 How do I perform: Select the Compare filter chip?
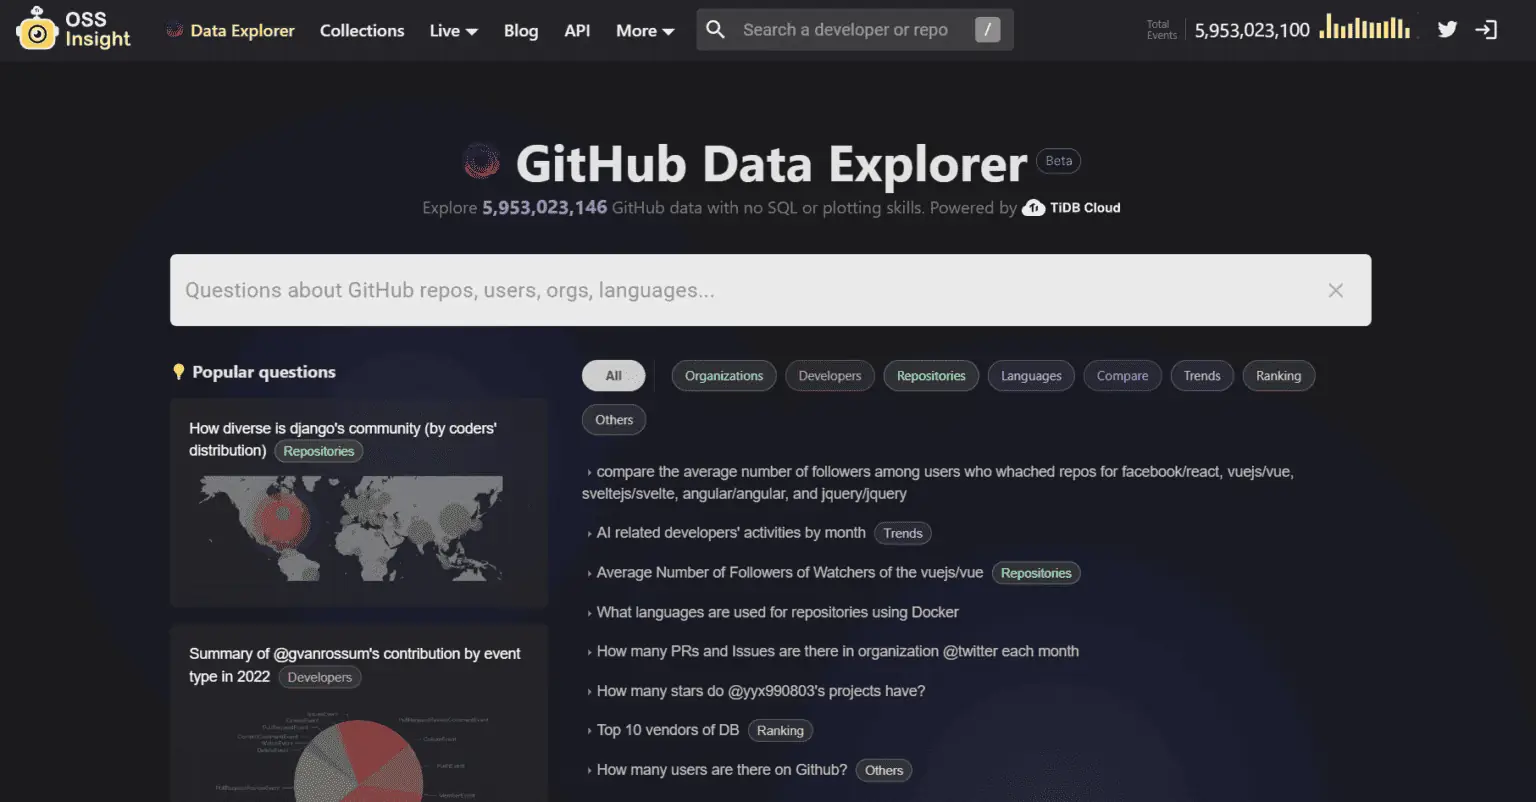1122,376
